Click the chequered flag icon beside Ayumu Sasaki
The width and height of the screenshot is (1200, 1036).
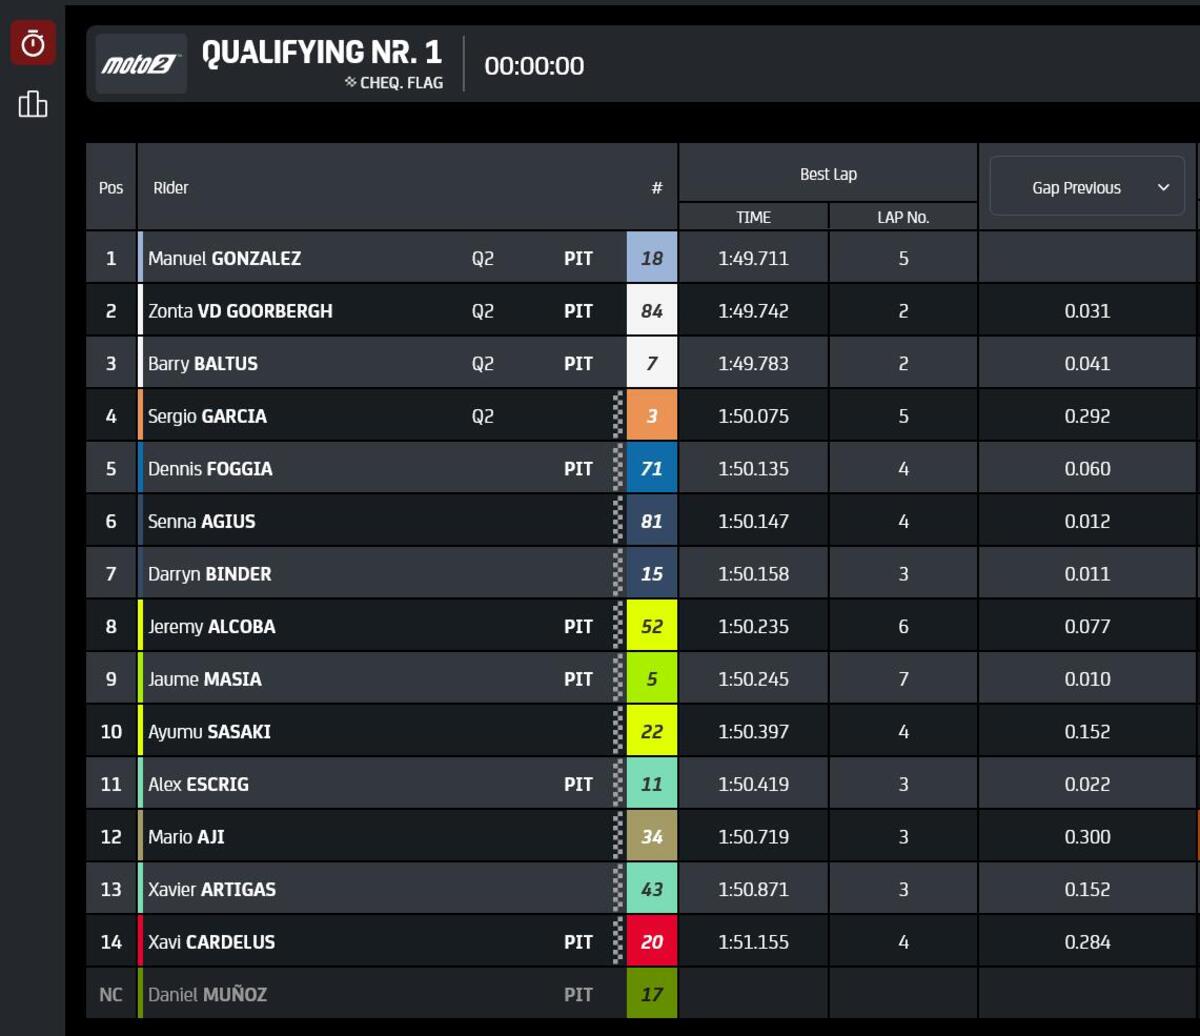click(x=617, y=732)
